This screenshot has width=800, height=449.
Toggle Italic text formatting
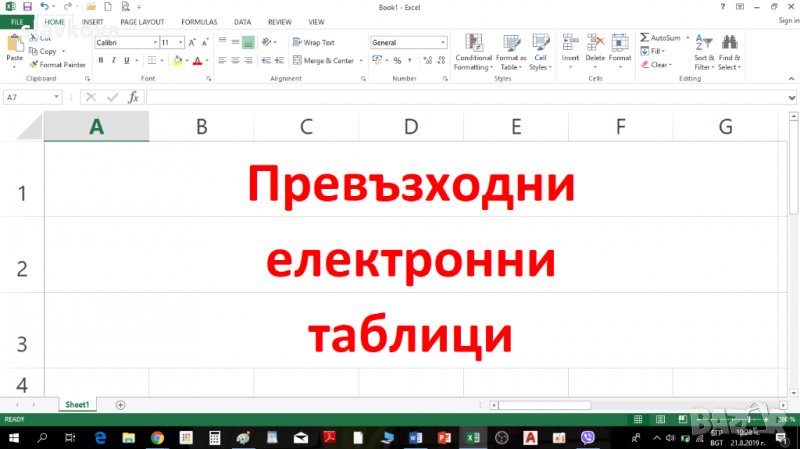(x=112, y=60)
